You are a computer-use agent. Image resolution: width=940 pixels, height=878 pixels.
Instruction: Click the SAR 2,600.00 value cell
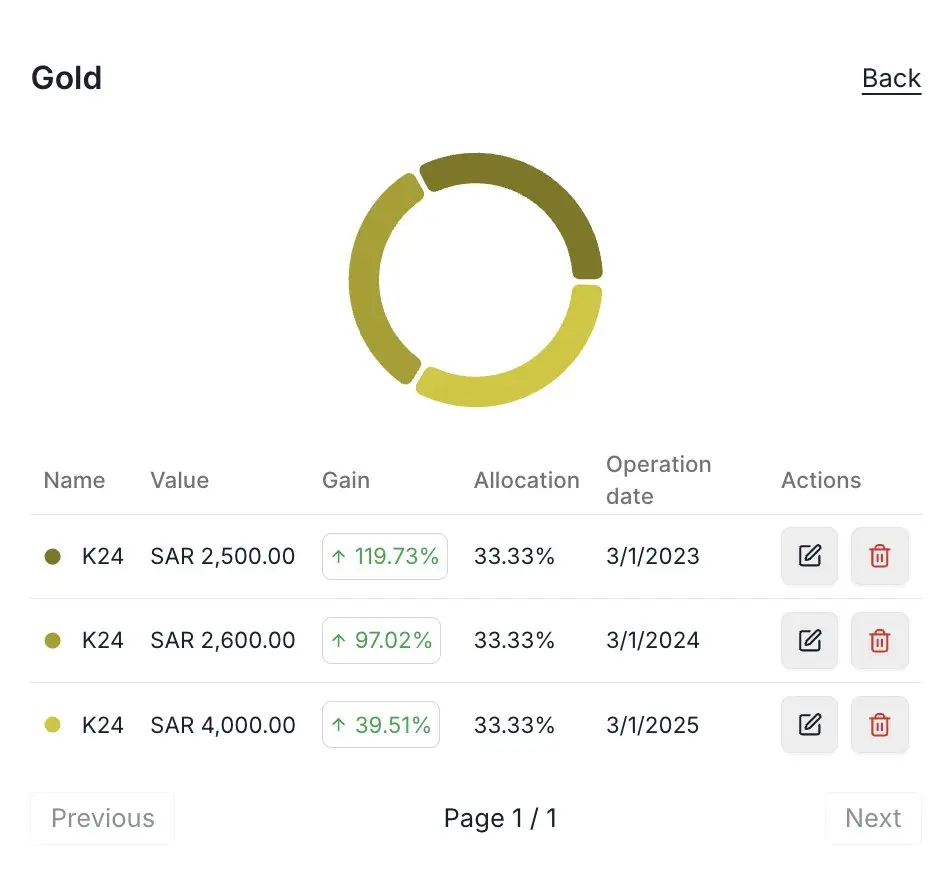pos(222,640)
